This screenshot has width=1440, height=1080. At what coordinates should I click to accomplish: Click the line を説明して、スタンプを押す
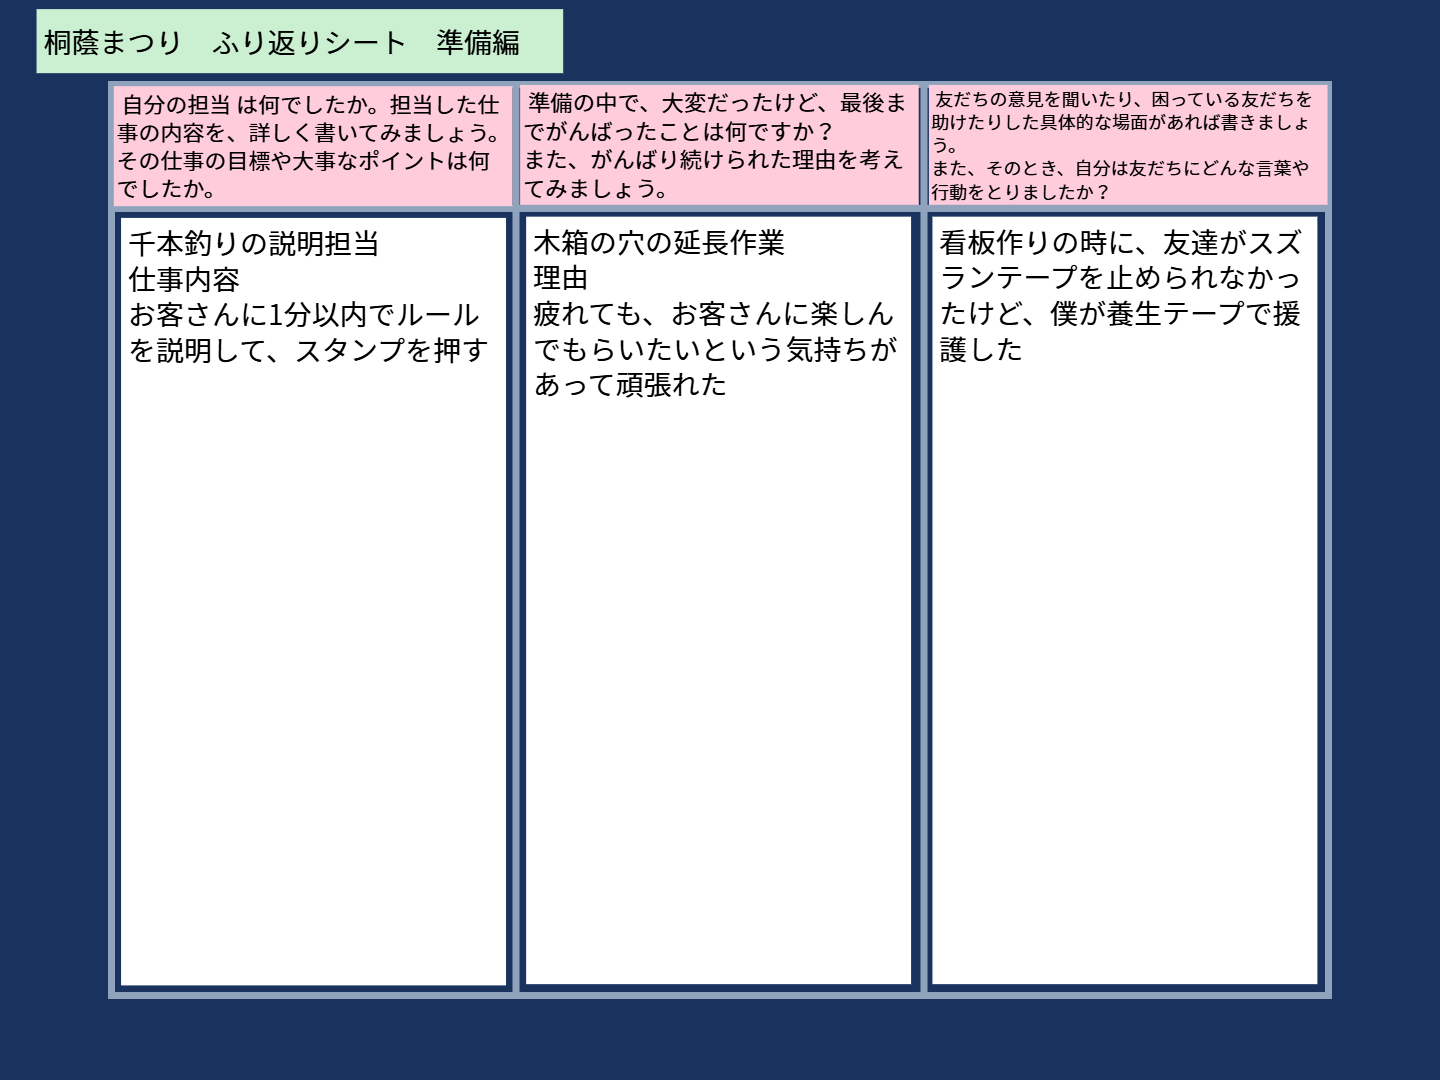coord(308,350)
